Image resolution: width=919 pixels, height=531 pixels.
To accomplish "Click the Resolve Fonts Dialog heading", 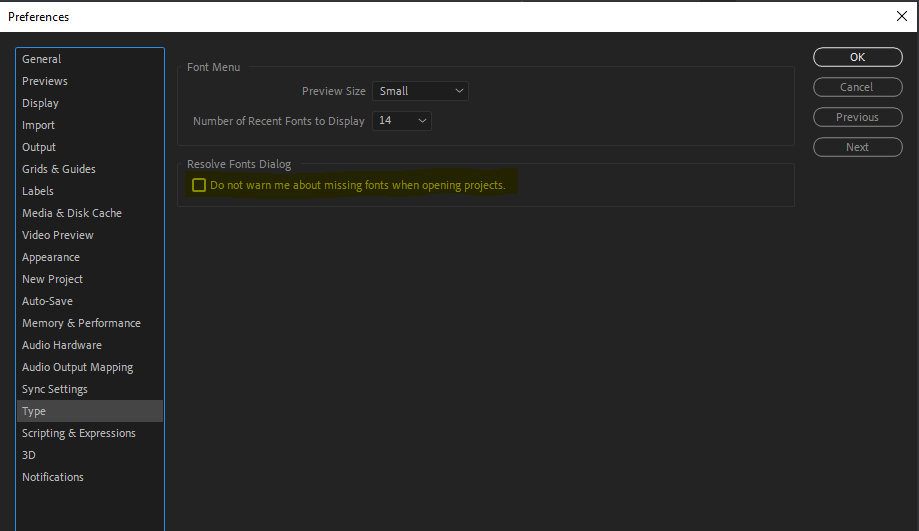I will point(239,164).
